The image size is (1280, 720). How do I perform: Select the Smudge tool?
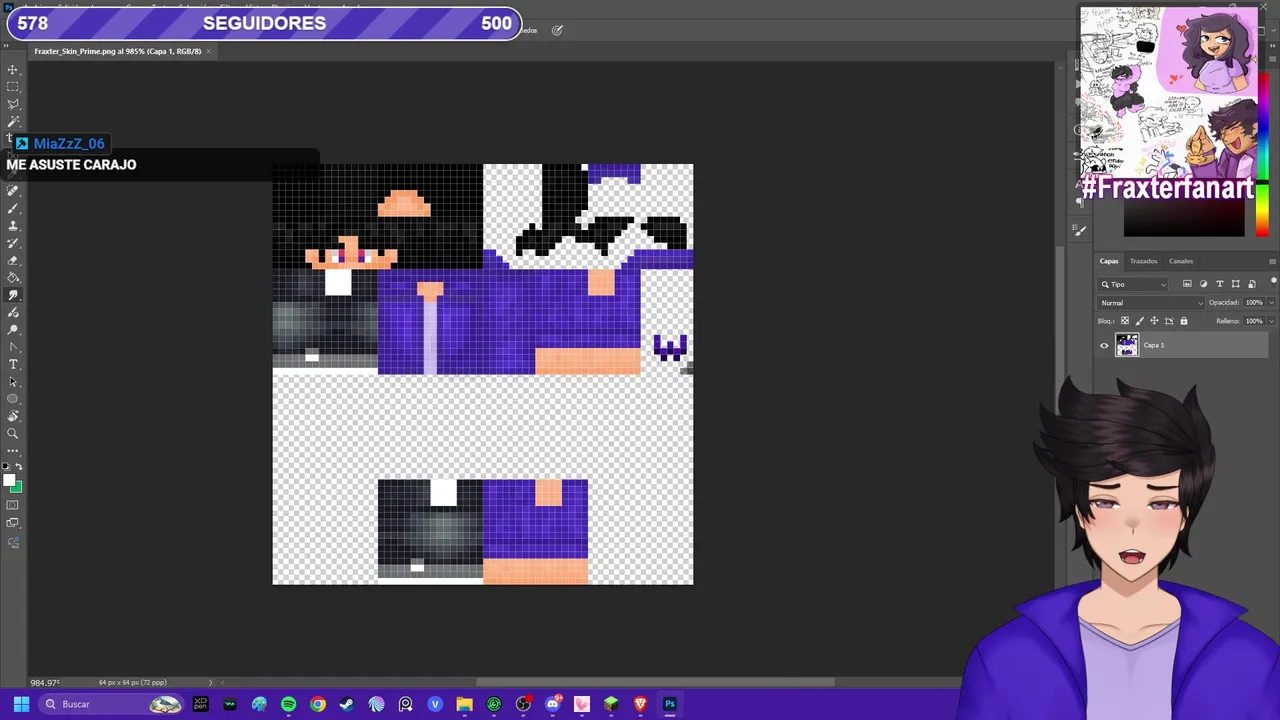click(x=13, y=295)
